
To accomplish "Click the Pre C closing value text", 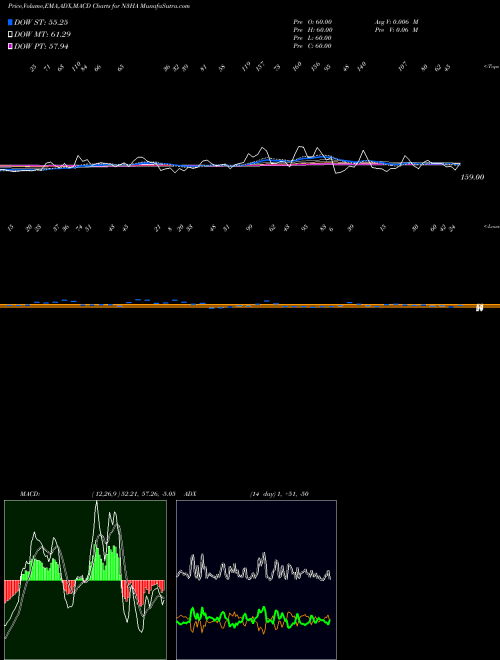I will click(x=313, y=46).
